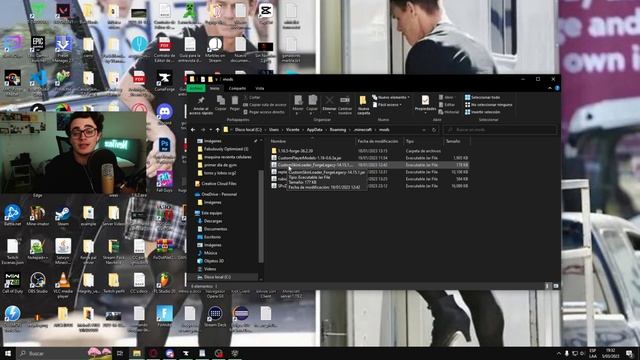The height and width of the screenshot is (360, 640).
Task: Open recent locations dropdown near arrows
Action: (x=211, y=130)
